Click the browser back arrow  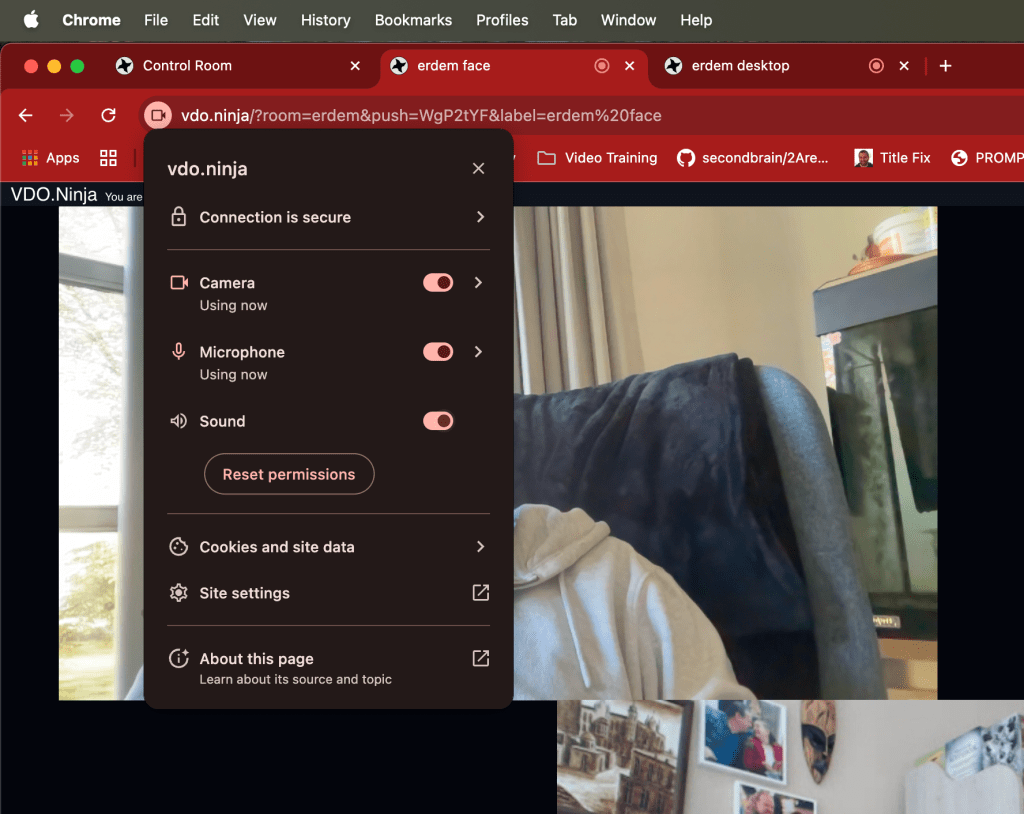[25, 116]
